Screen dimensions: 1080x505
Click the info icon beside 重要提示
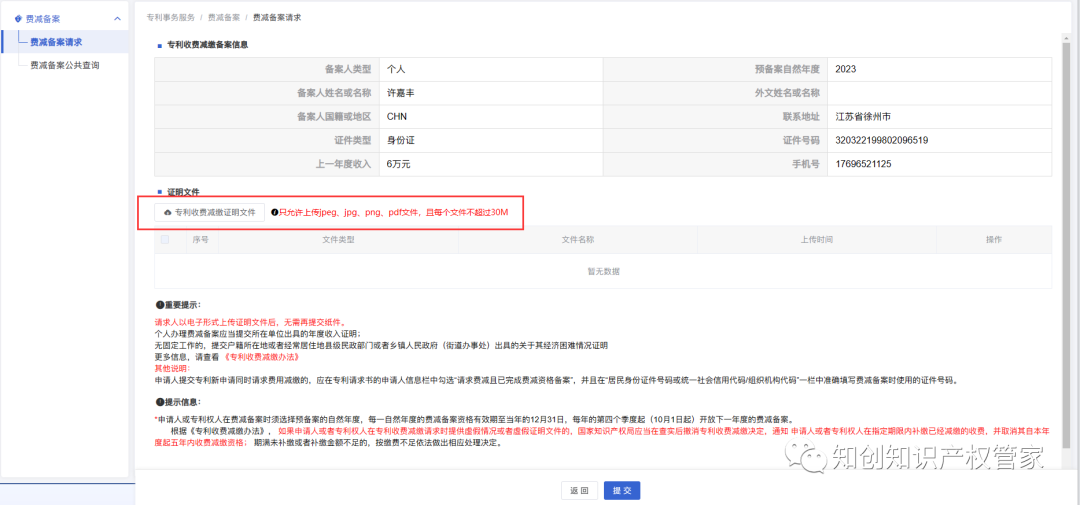tap(159, 305)
